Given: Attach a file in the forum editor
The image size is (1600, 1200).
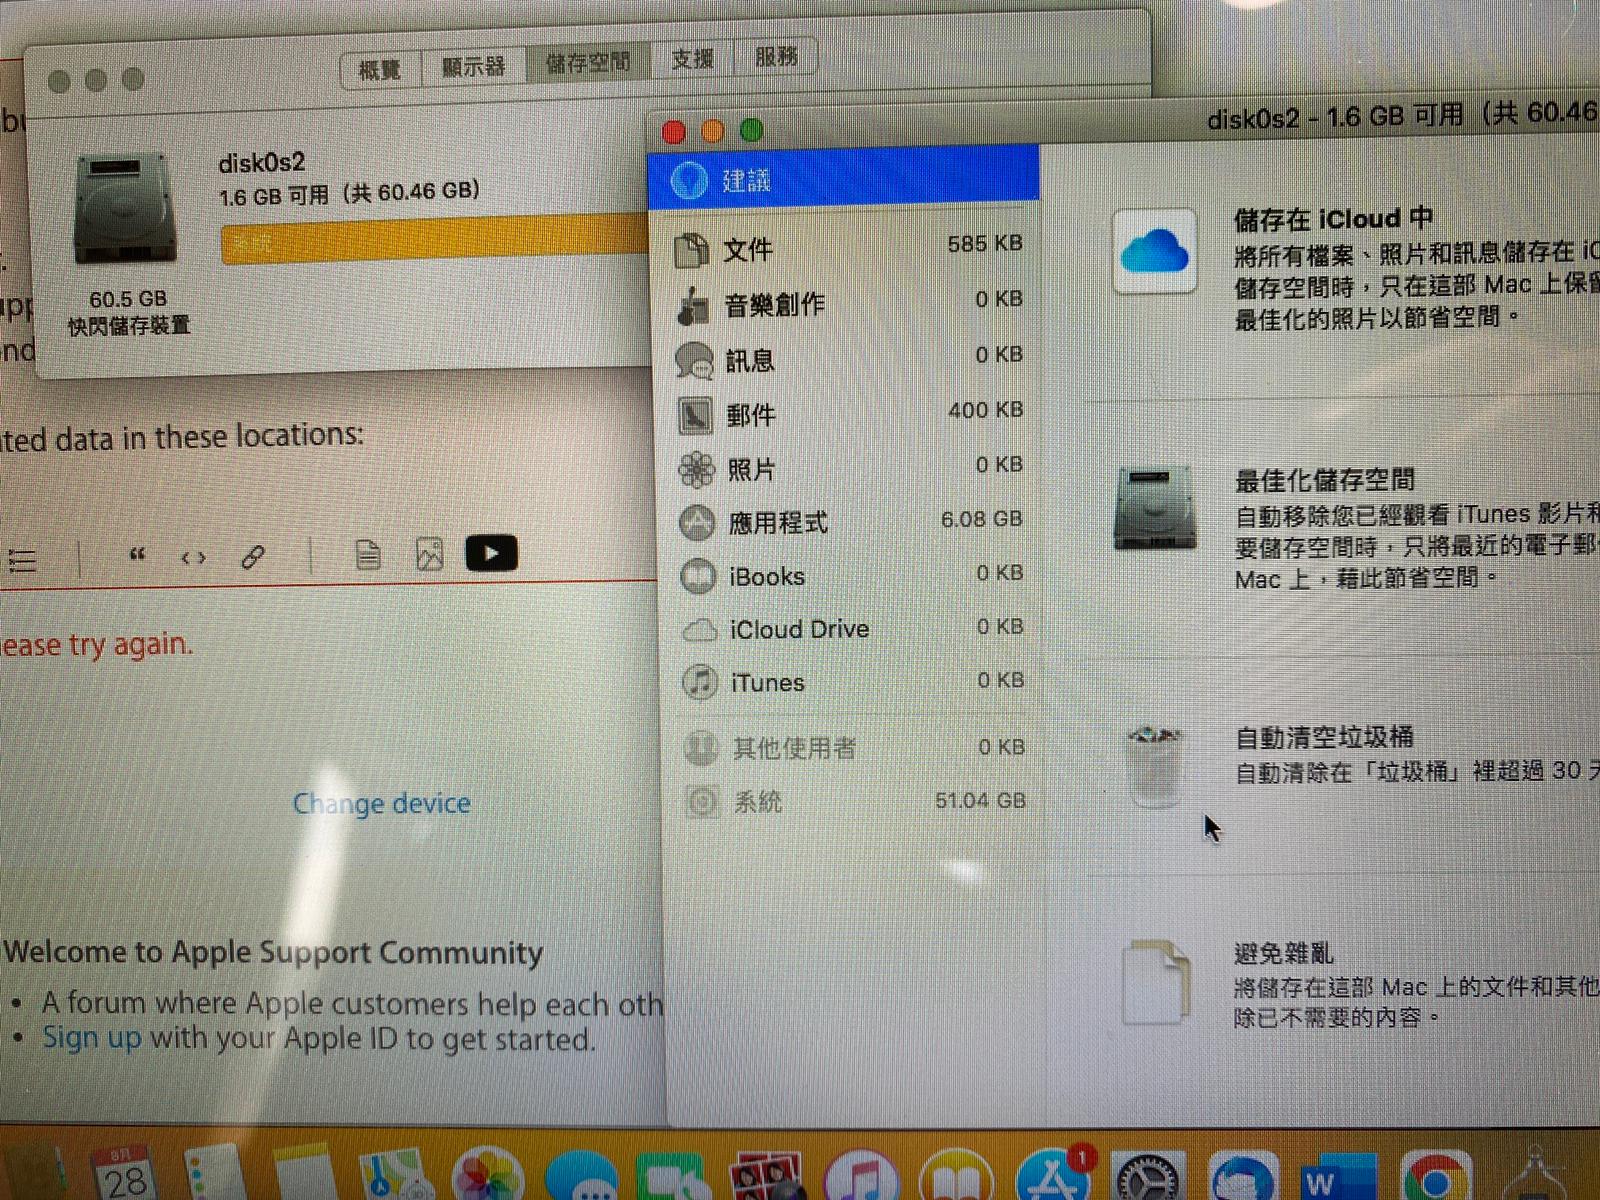Looking at the screenshot, I should pos(368,554).
